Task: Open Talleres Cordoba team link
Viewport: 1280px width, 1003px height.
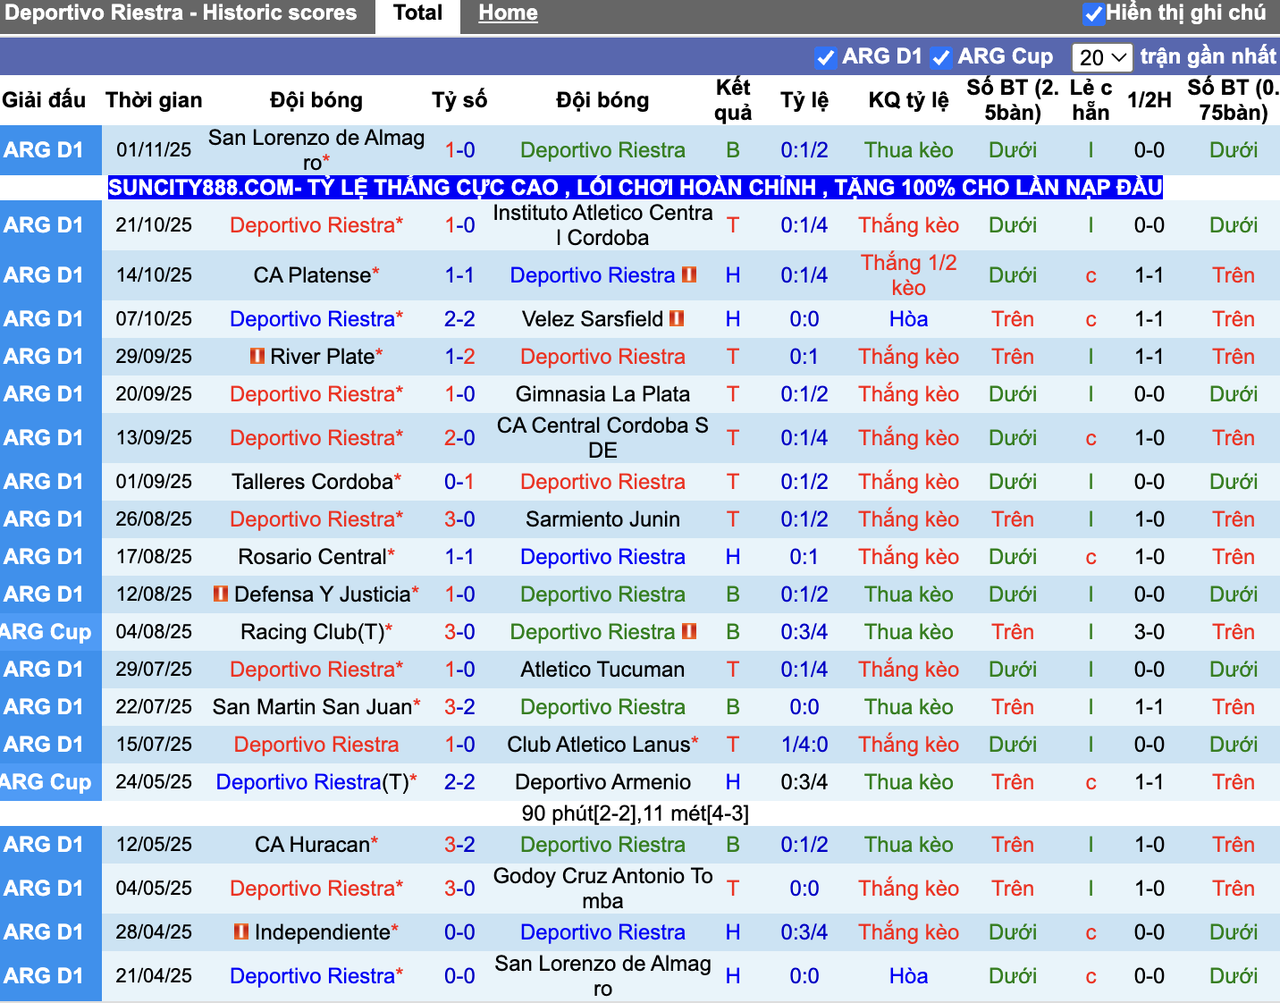Action: (312, 482)
